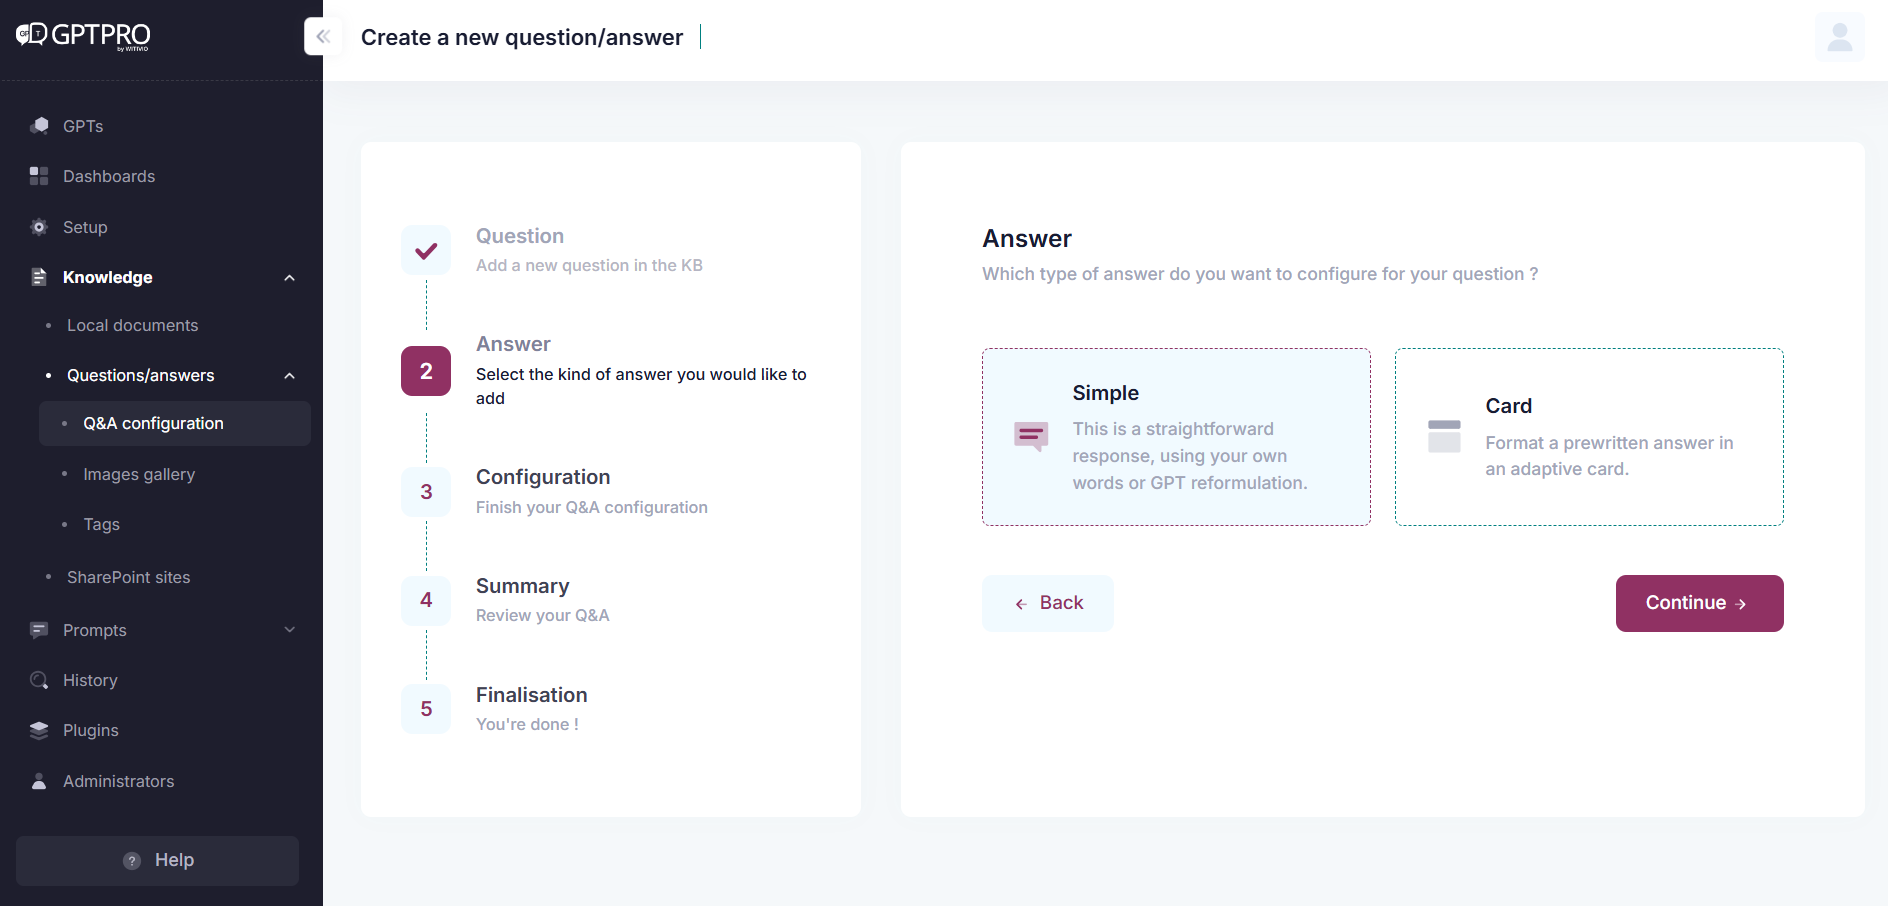This screenshot has height=906, width=1888.
Task: Click the user avatar in the top right
Action: [x=1839, y=36]
